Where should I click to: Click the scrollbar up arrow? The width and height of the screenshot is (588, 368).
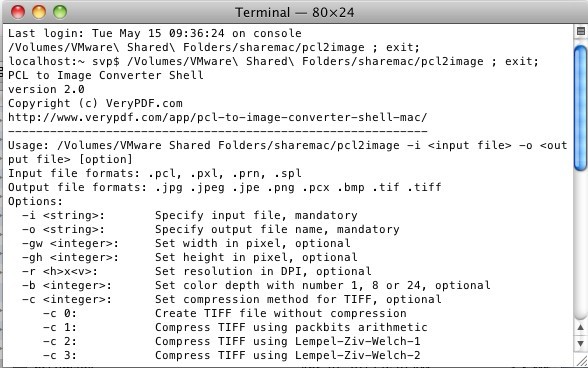pyautogui.click(x=580, y=327)
